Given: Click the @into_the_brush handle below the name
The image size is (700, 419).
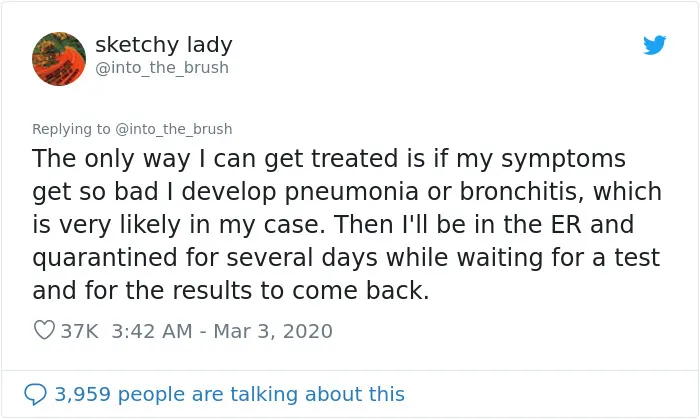Looking at the screenshot, I should (162, 68).
